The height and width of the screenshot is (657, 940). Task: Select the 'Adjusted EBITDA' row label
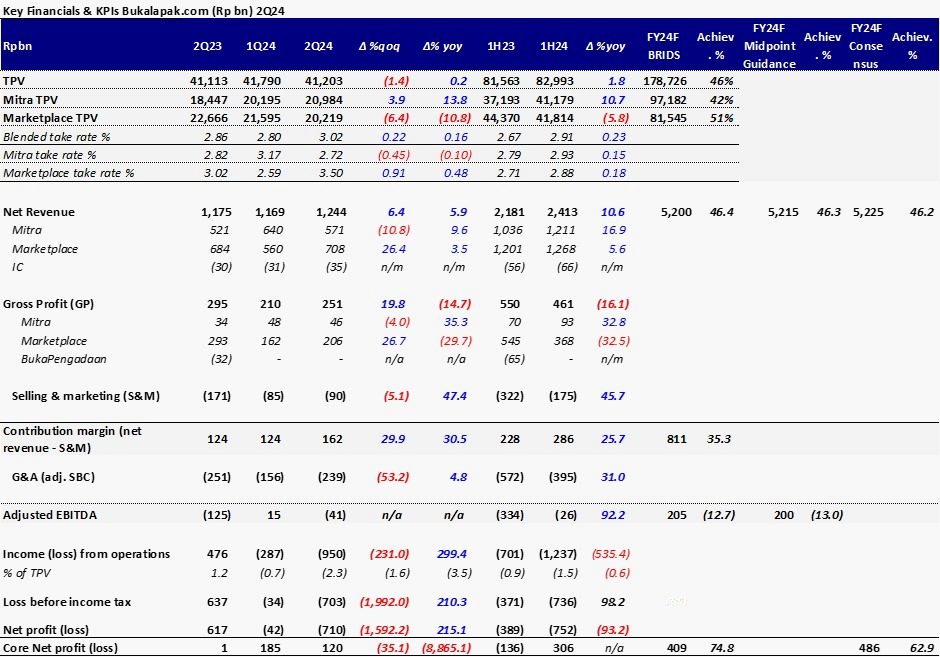50,515
